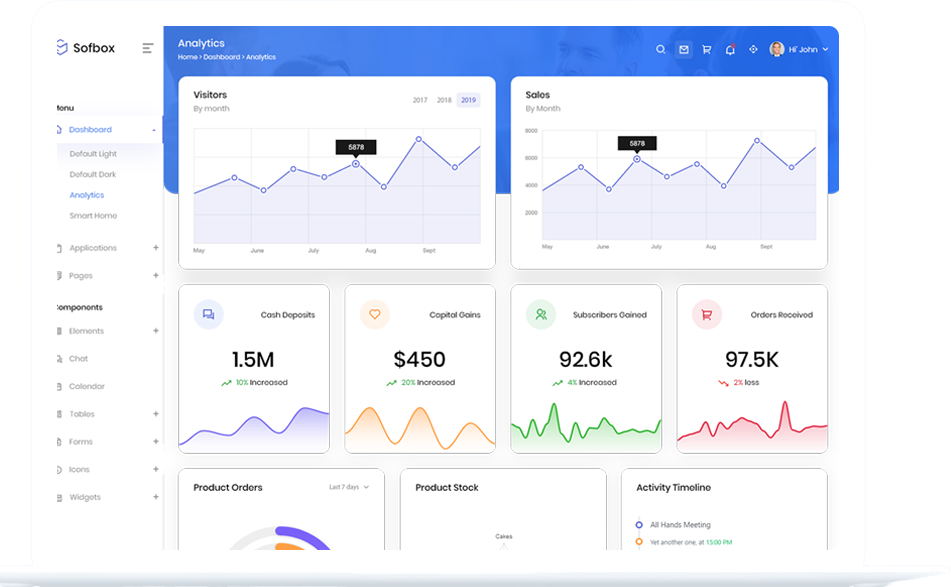Click the target settings icon in header
The height and width of the screenshot is (587, 951).
tap(753, 49)
